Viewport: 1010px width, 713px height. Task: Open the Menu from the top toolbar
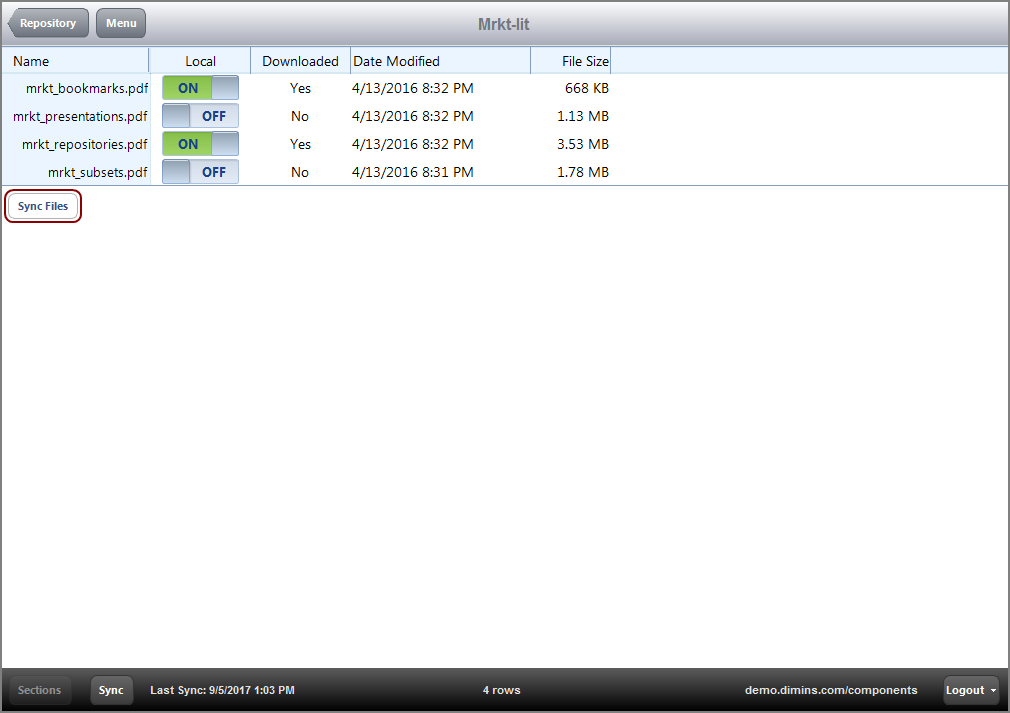[x=120, y=22]
